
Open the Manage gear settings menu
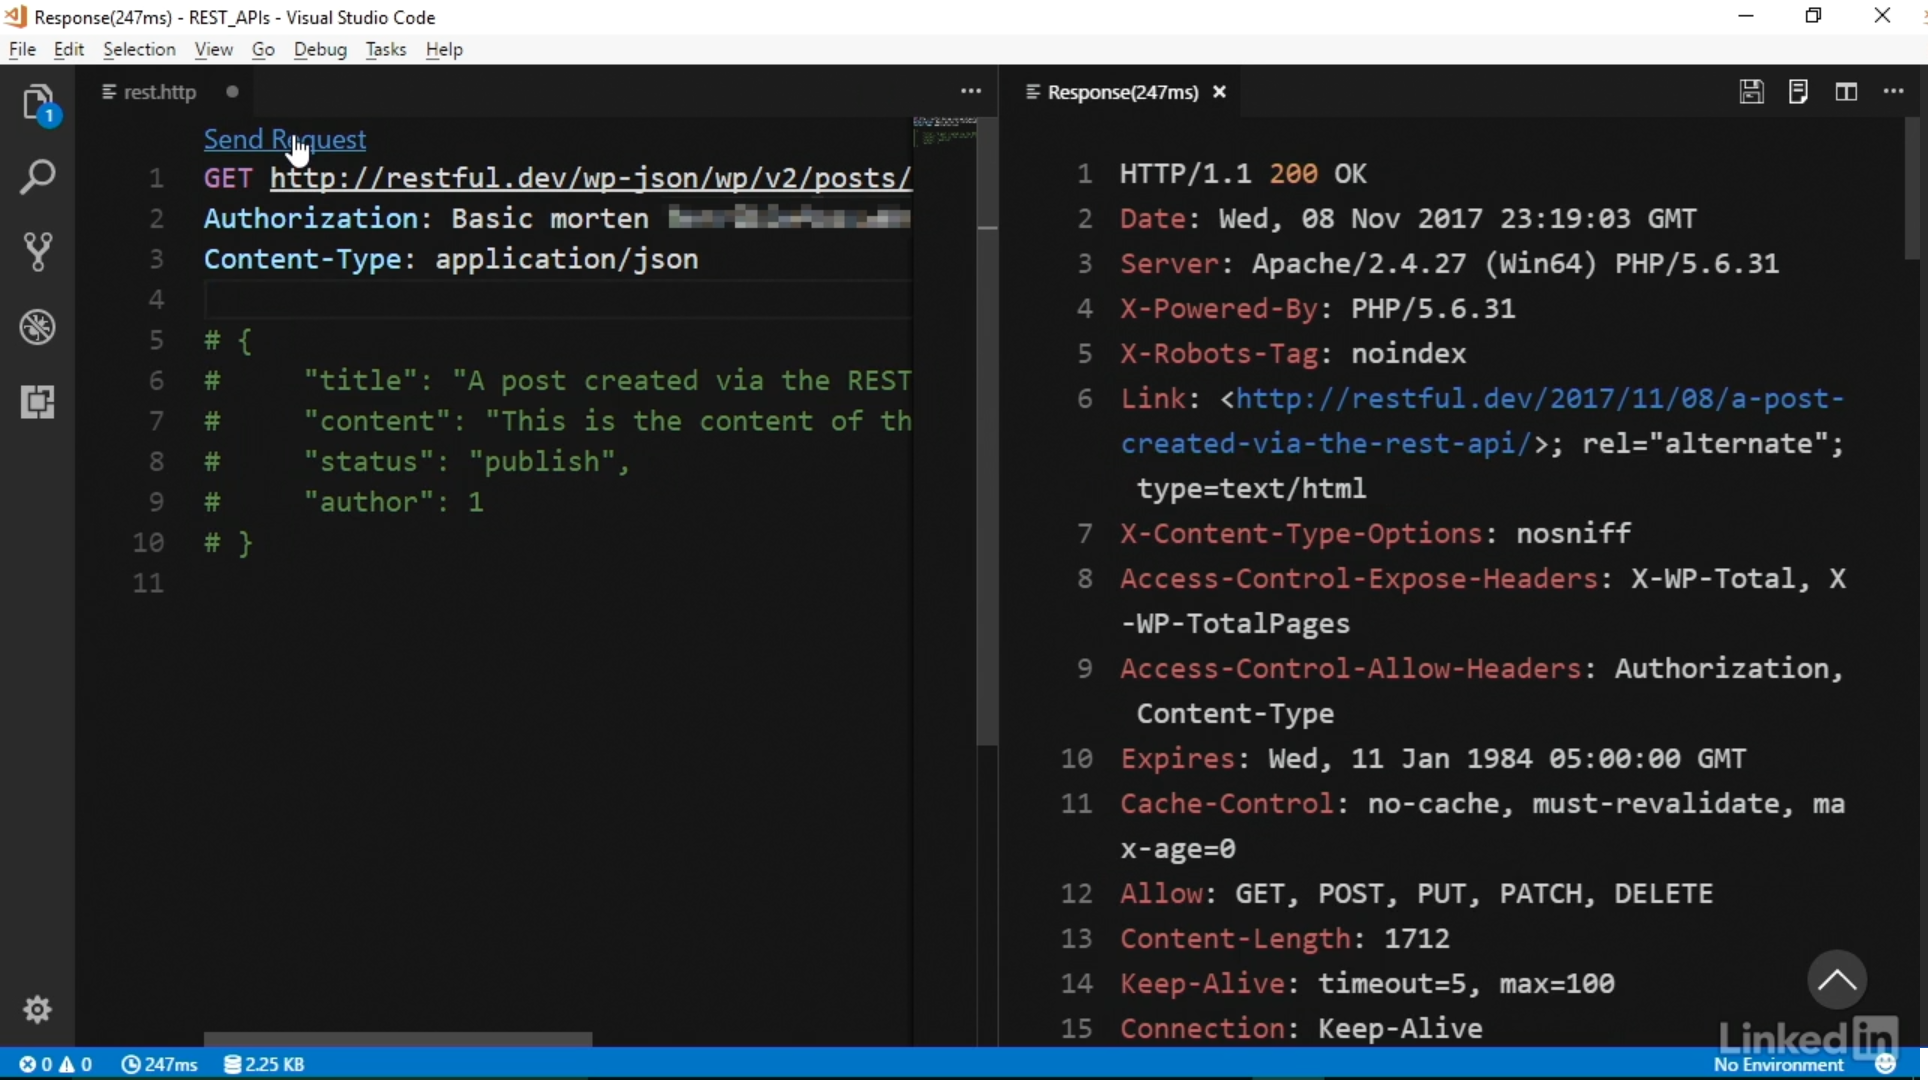pos(38,1009)
